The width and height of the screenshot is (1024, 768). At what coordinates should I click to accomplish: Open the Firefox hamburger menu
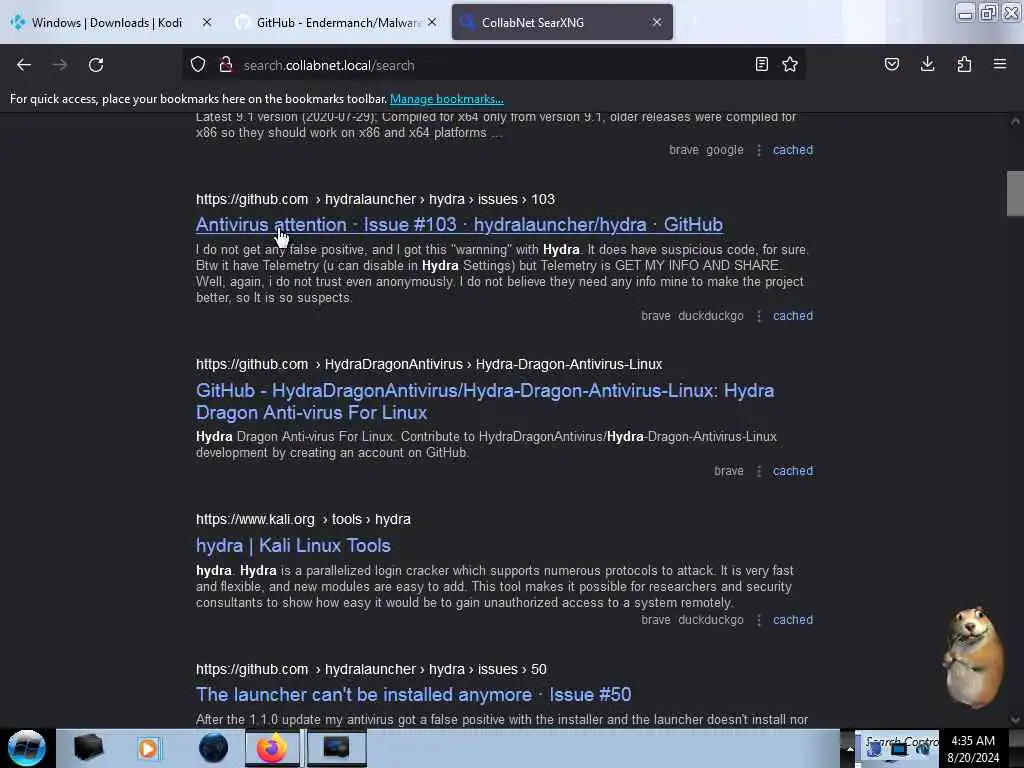point(1000,64)
